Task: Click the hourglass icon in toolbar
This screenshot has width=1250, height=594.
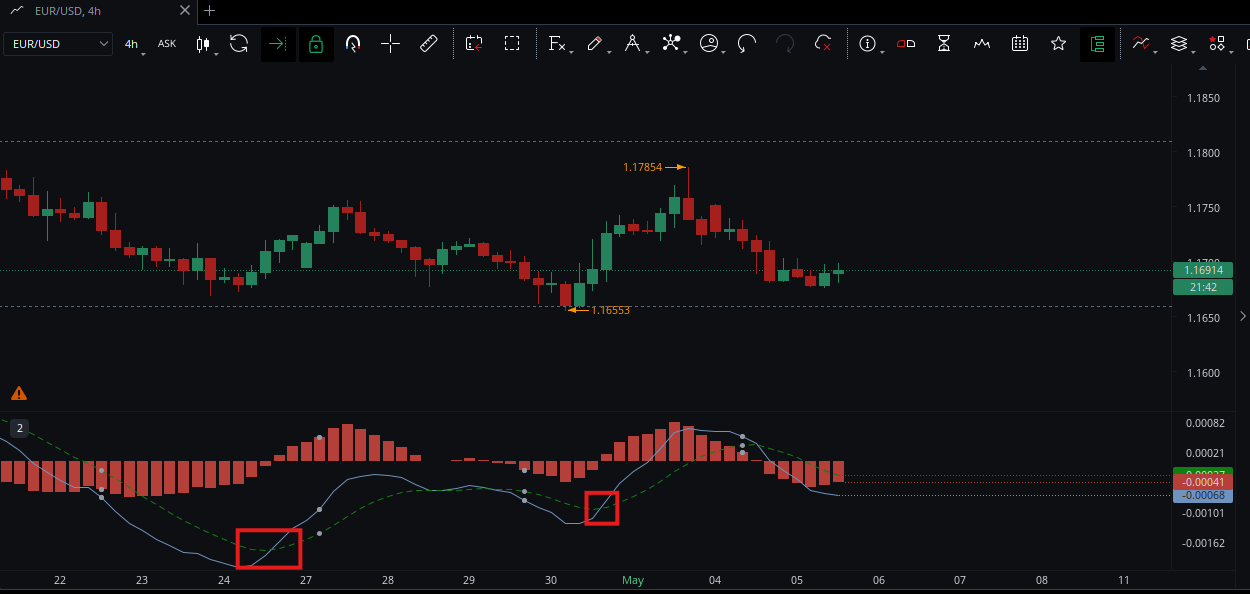Action: pyautogui.click(x=944, y=44)
